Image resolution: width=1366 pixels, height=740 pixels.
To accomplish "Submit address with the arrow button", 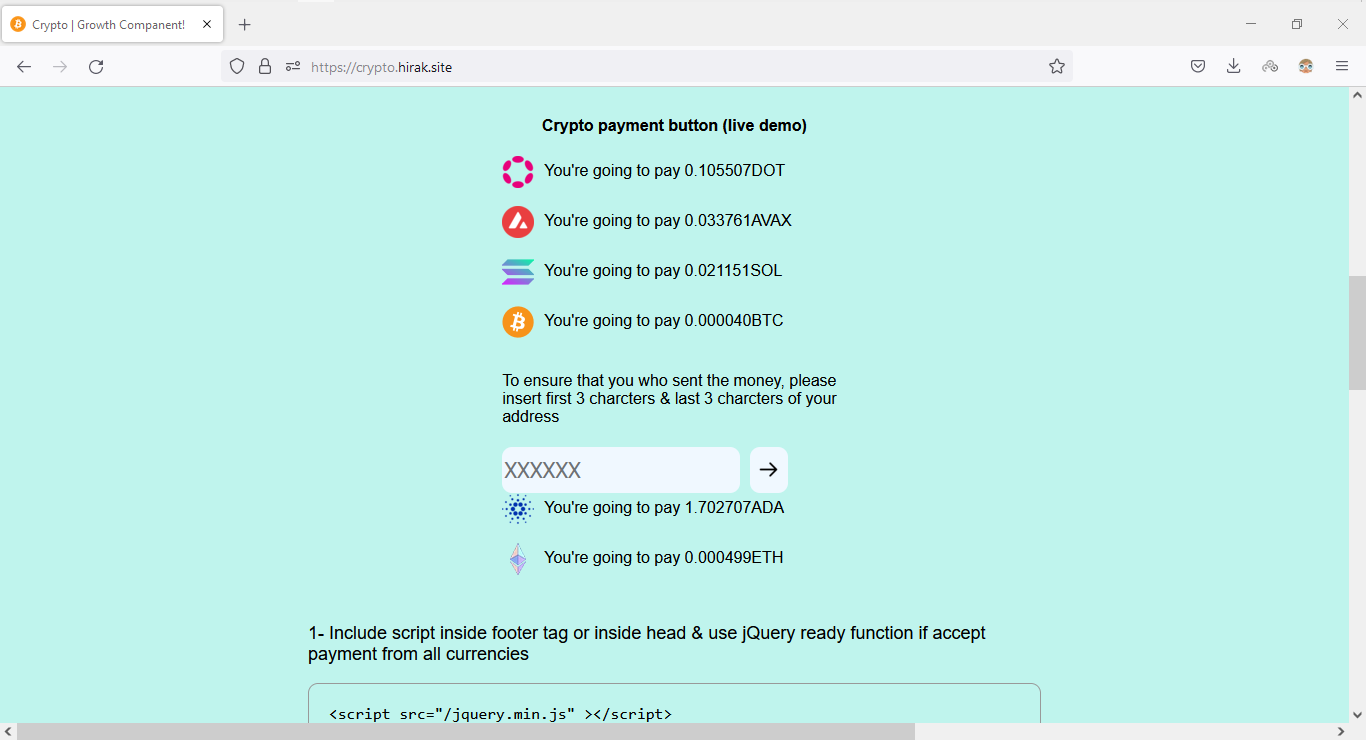I will [x=768, y=470].
